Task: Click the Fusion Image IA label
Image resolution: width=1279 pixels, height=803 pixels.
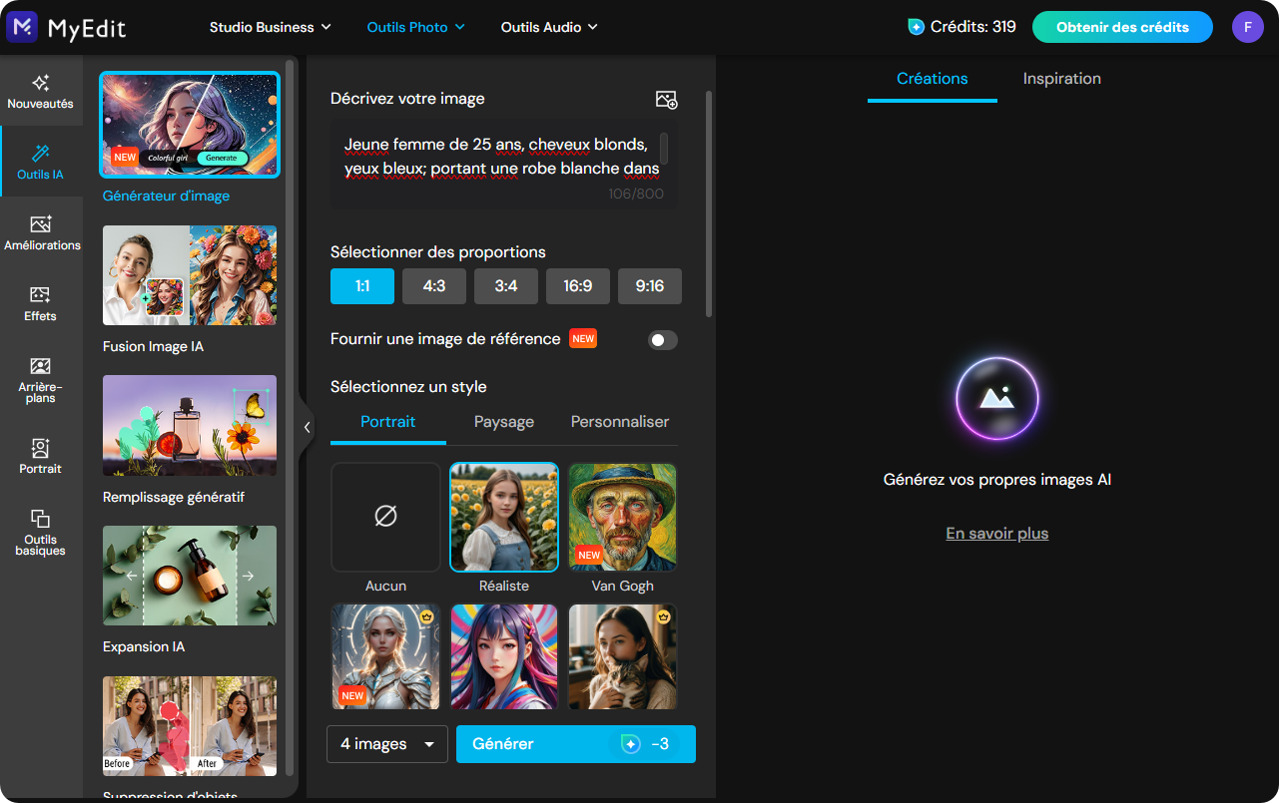Action: coord(153,347)
